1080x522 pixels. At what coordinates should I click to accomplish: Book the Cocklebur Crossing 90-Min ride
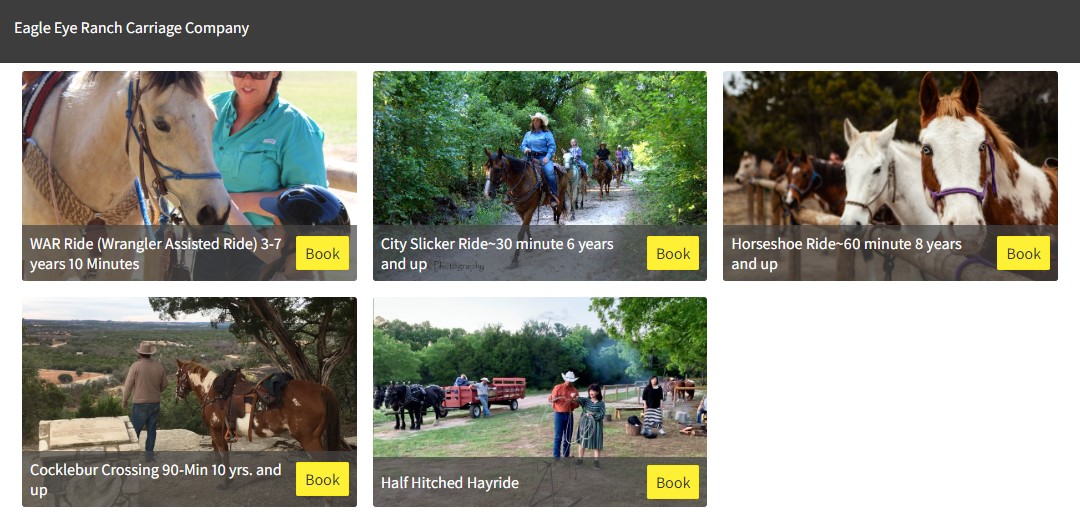pos(322,479)
